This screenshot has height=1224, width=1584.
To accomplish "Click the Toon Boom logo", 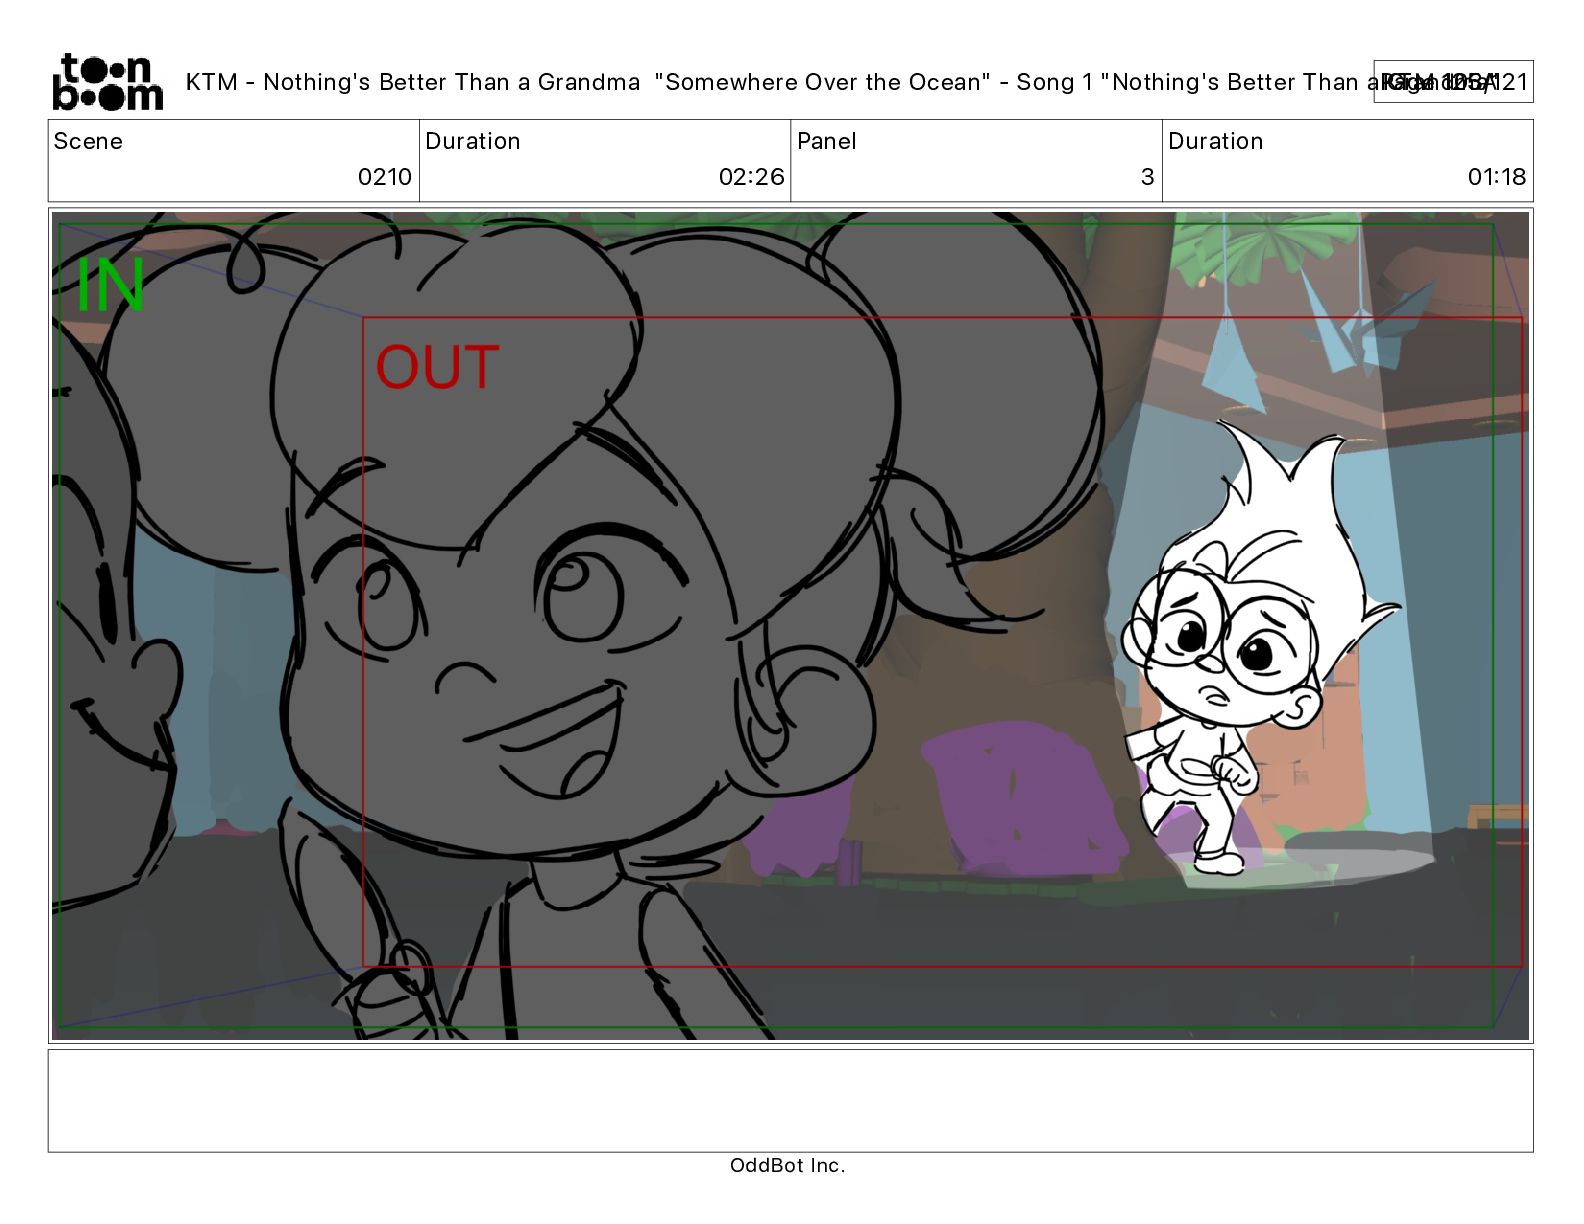I will click(x=107, y=81).
